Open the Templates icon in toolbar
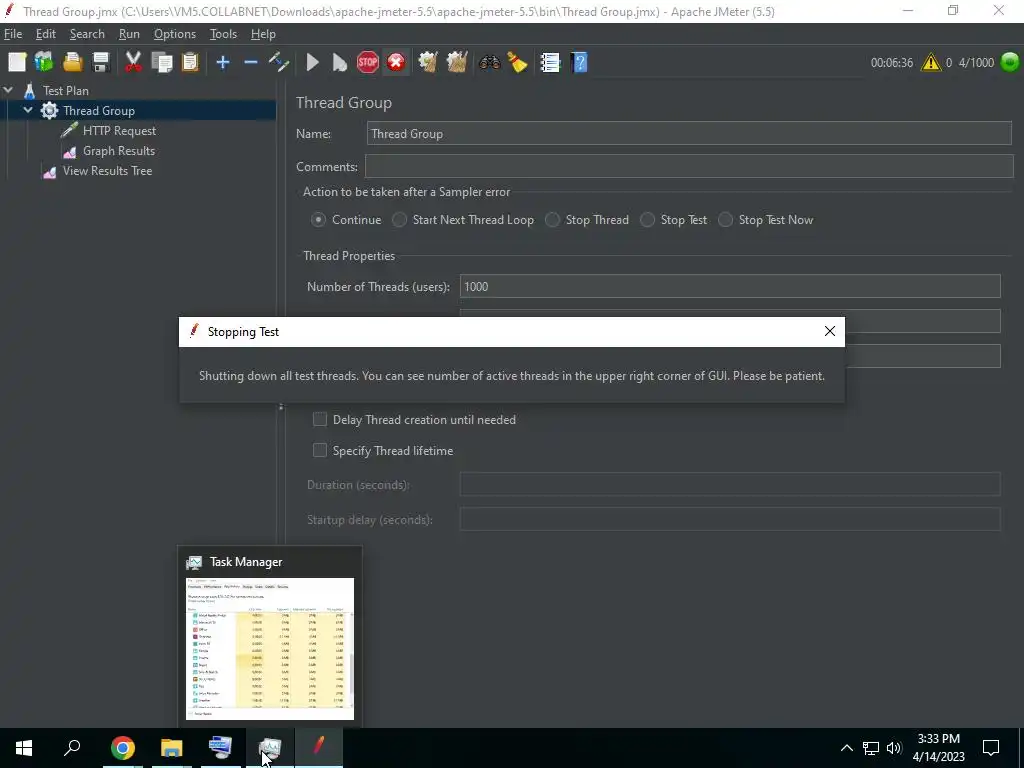The height and width of the screenshot is (768, 1024). (44, 62)
